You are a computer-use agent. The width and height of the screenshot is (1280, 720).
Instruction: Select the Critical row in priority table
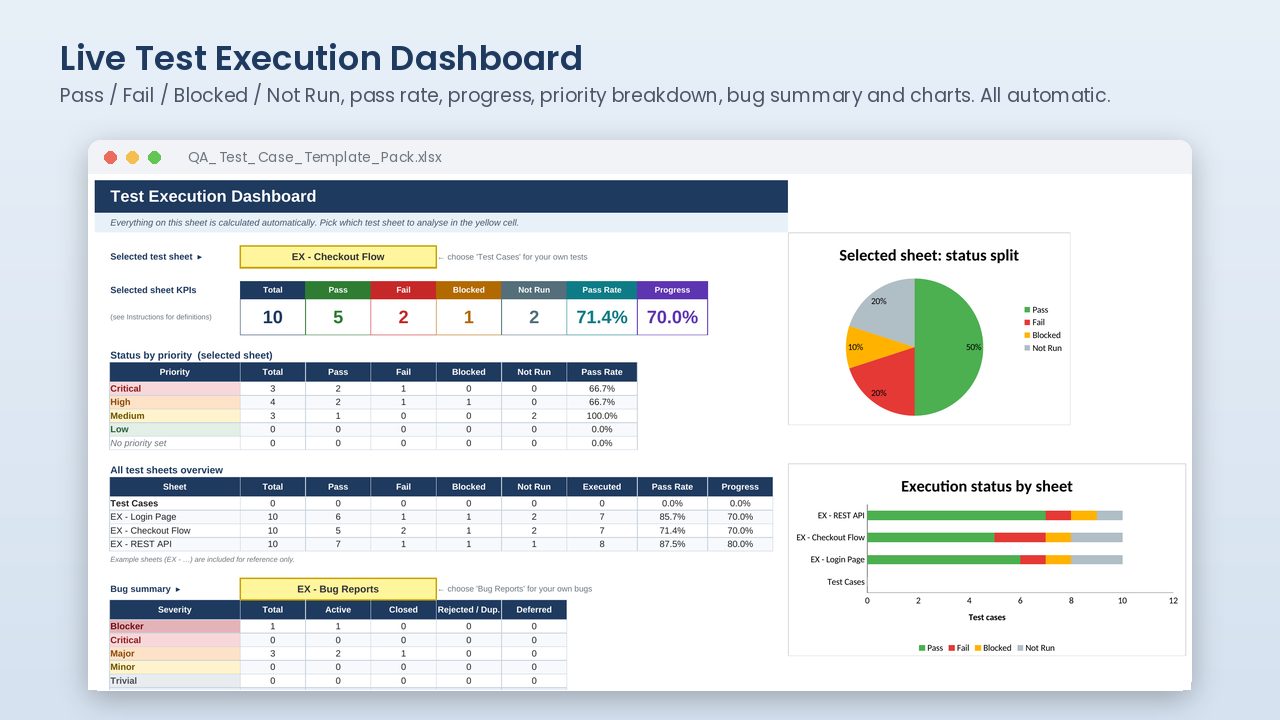pos(373,388)
